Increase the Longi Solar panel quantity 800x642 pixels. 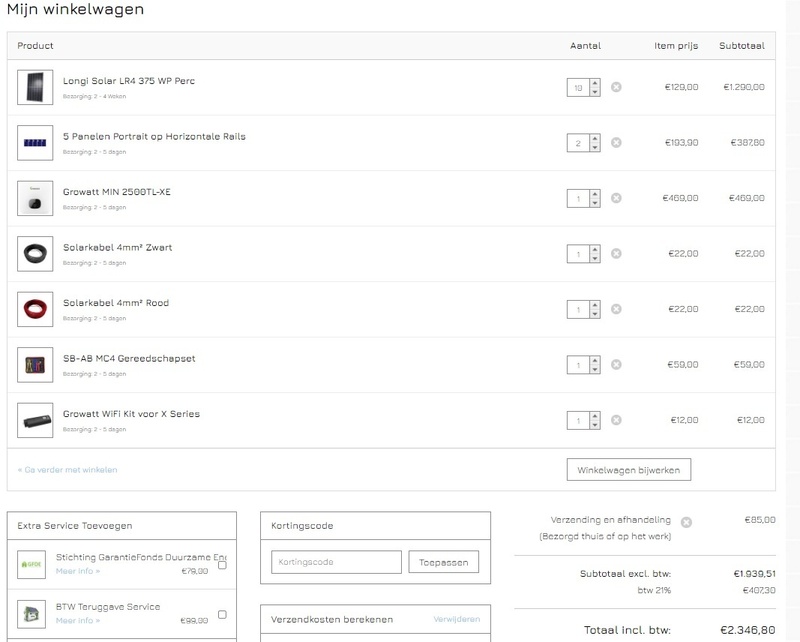point(595,83)
